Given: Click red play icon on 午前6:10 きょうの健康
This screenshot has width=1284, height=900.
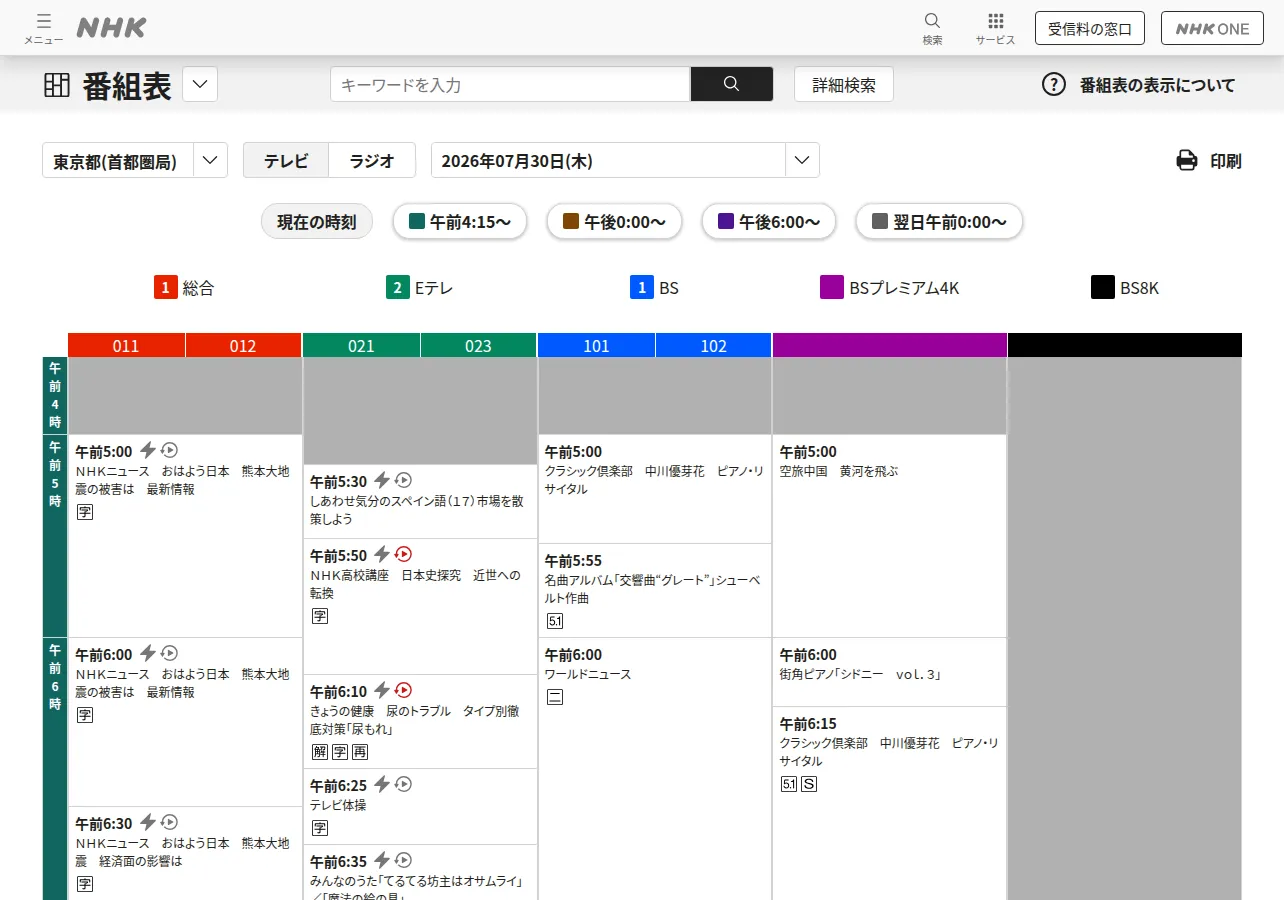Looking at the screenshot, I should pyautogui.click(x=404, y=690).
